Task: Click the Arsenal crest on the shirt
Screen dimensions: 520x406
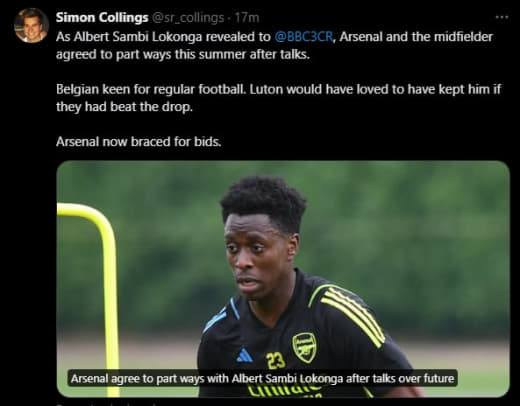Action: pos(304,348)
